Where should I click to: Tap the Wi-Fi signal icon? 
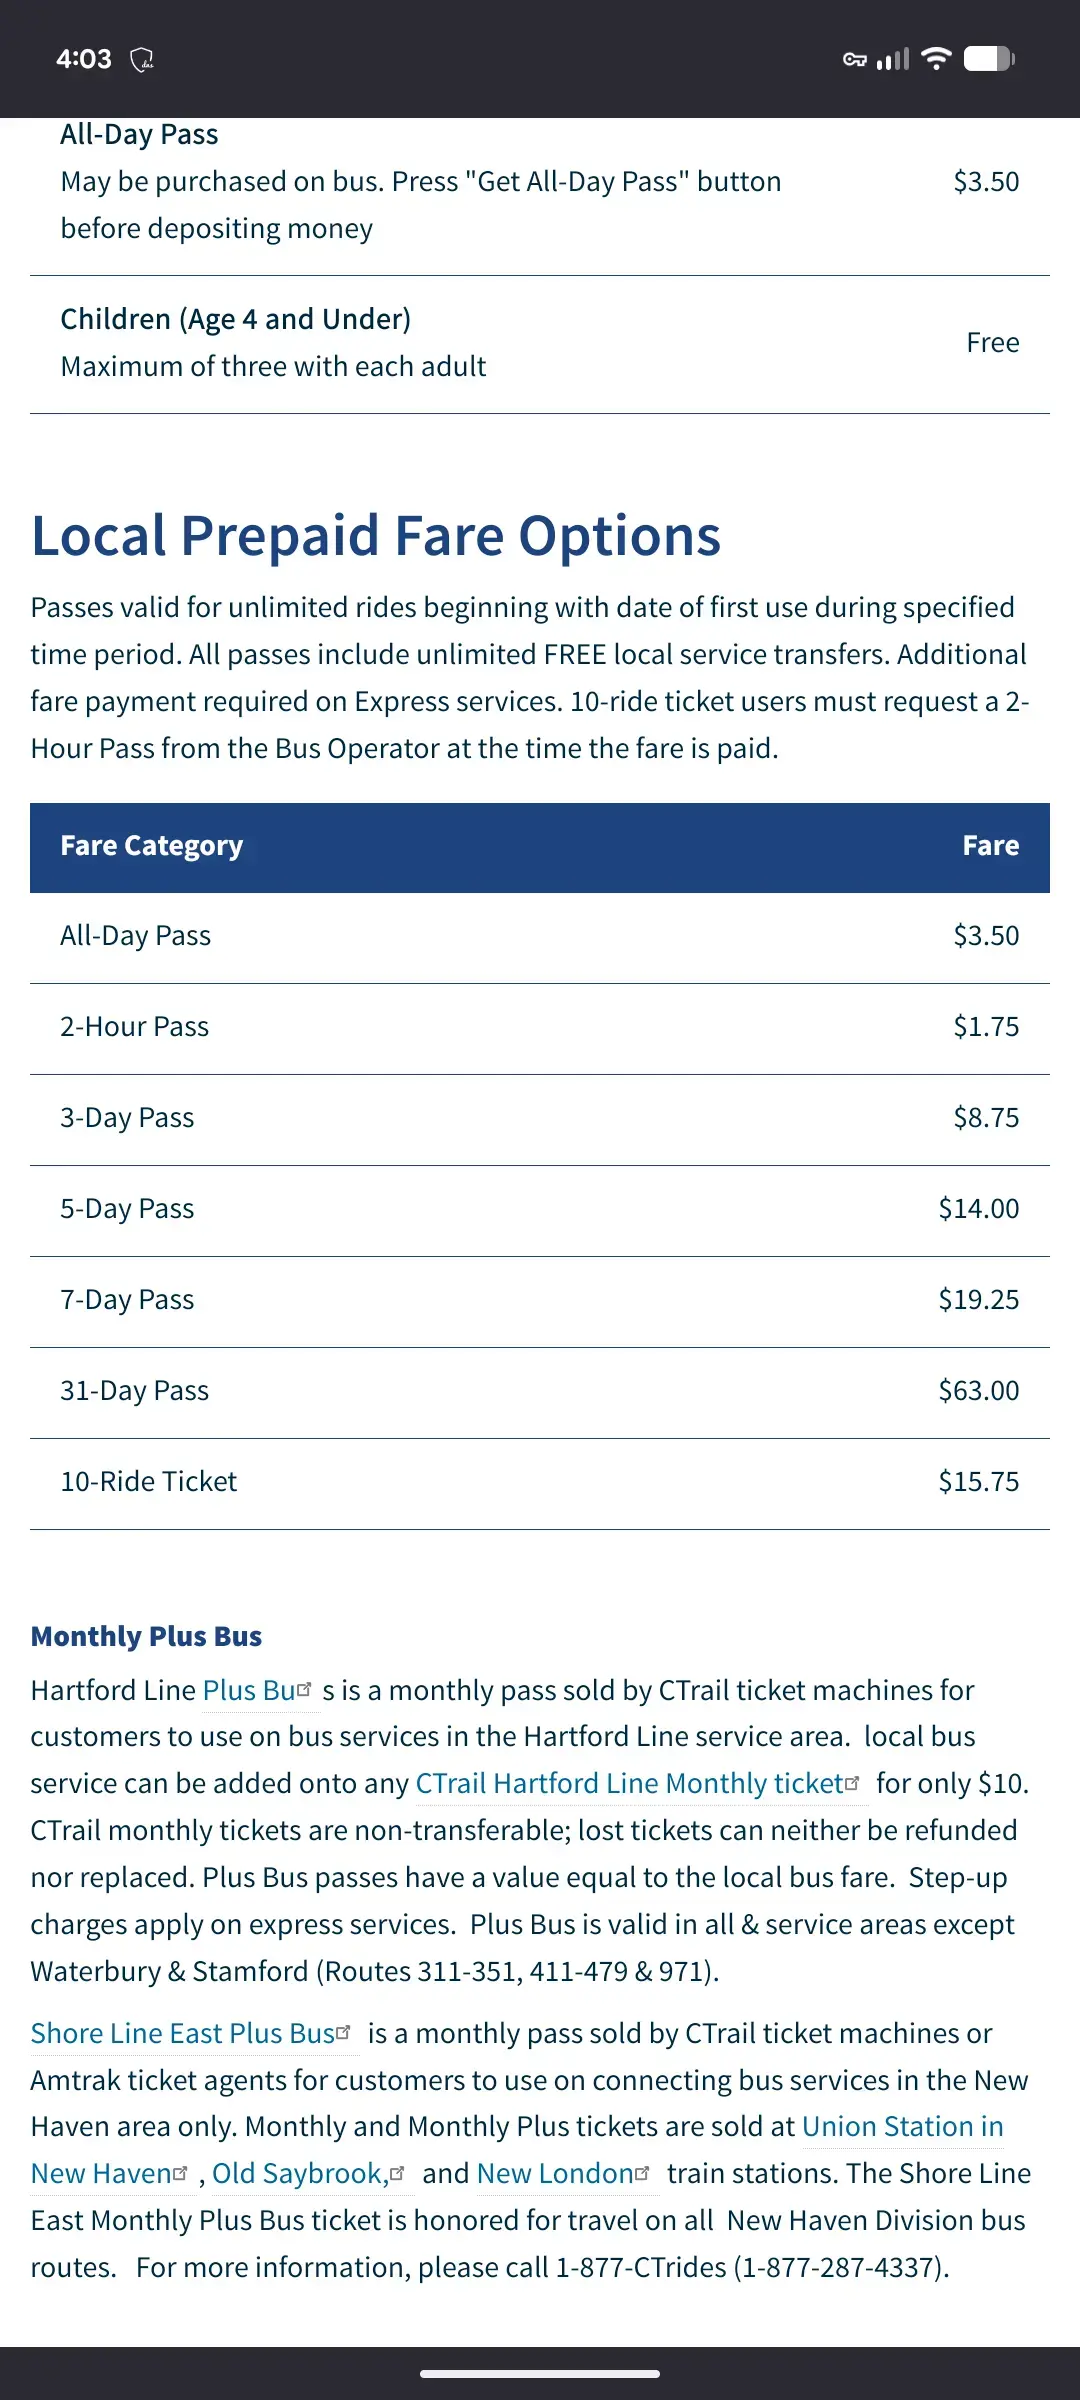point(936,58)
